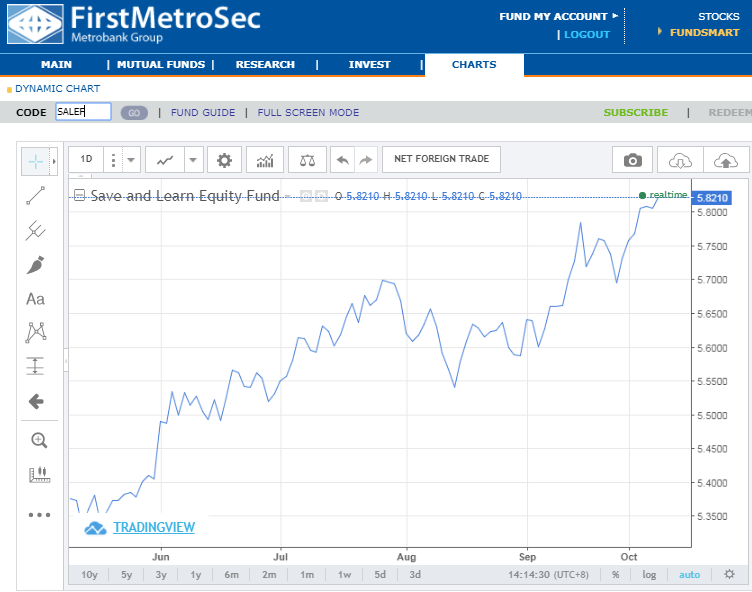This screenshot has width=752, height=592.
Task: Set chart range to 6m
Action: [x=231, y=574]
